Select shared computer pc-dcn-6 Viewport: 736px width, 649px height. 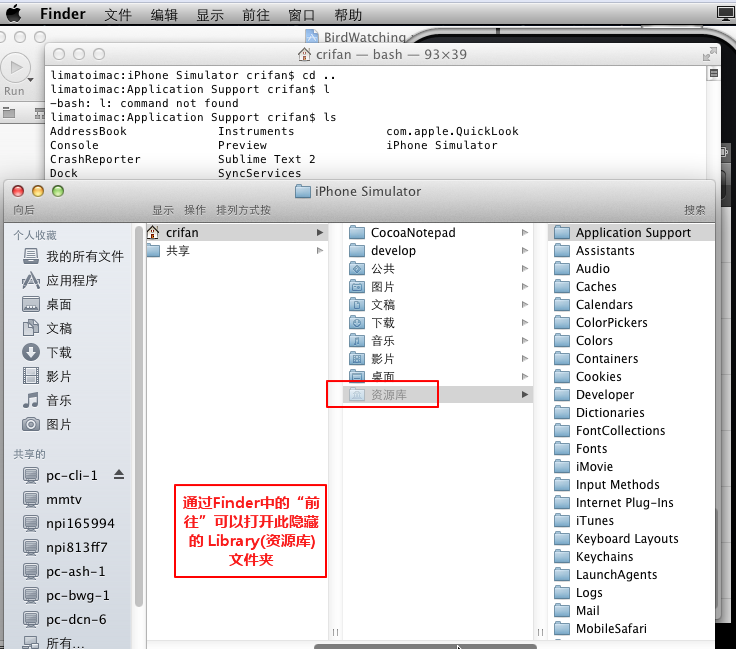(64, 619)
